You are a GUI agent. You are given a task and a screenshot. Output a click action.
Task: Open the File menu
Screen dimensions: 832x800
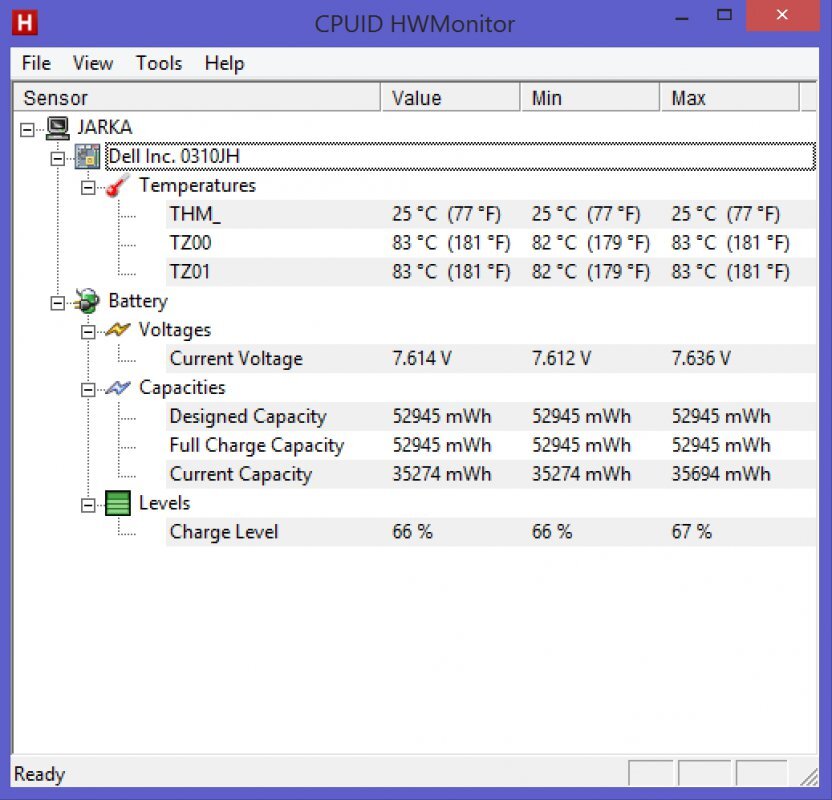pyautogui.click(x=35, y=63)
